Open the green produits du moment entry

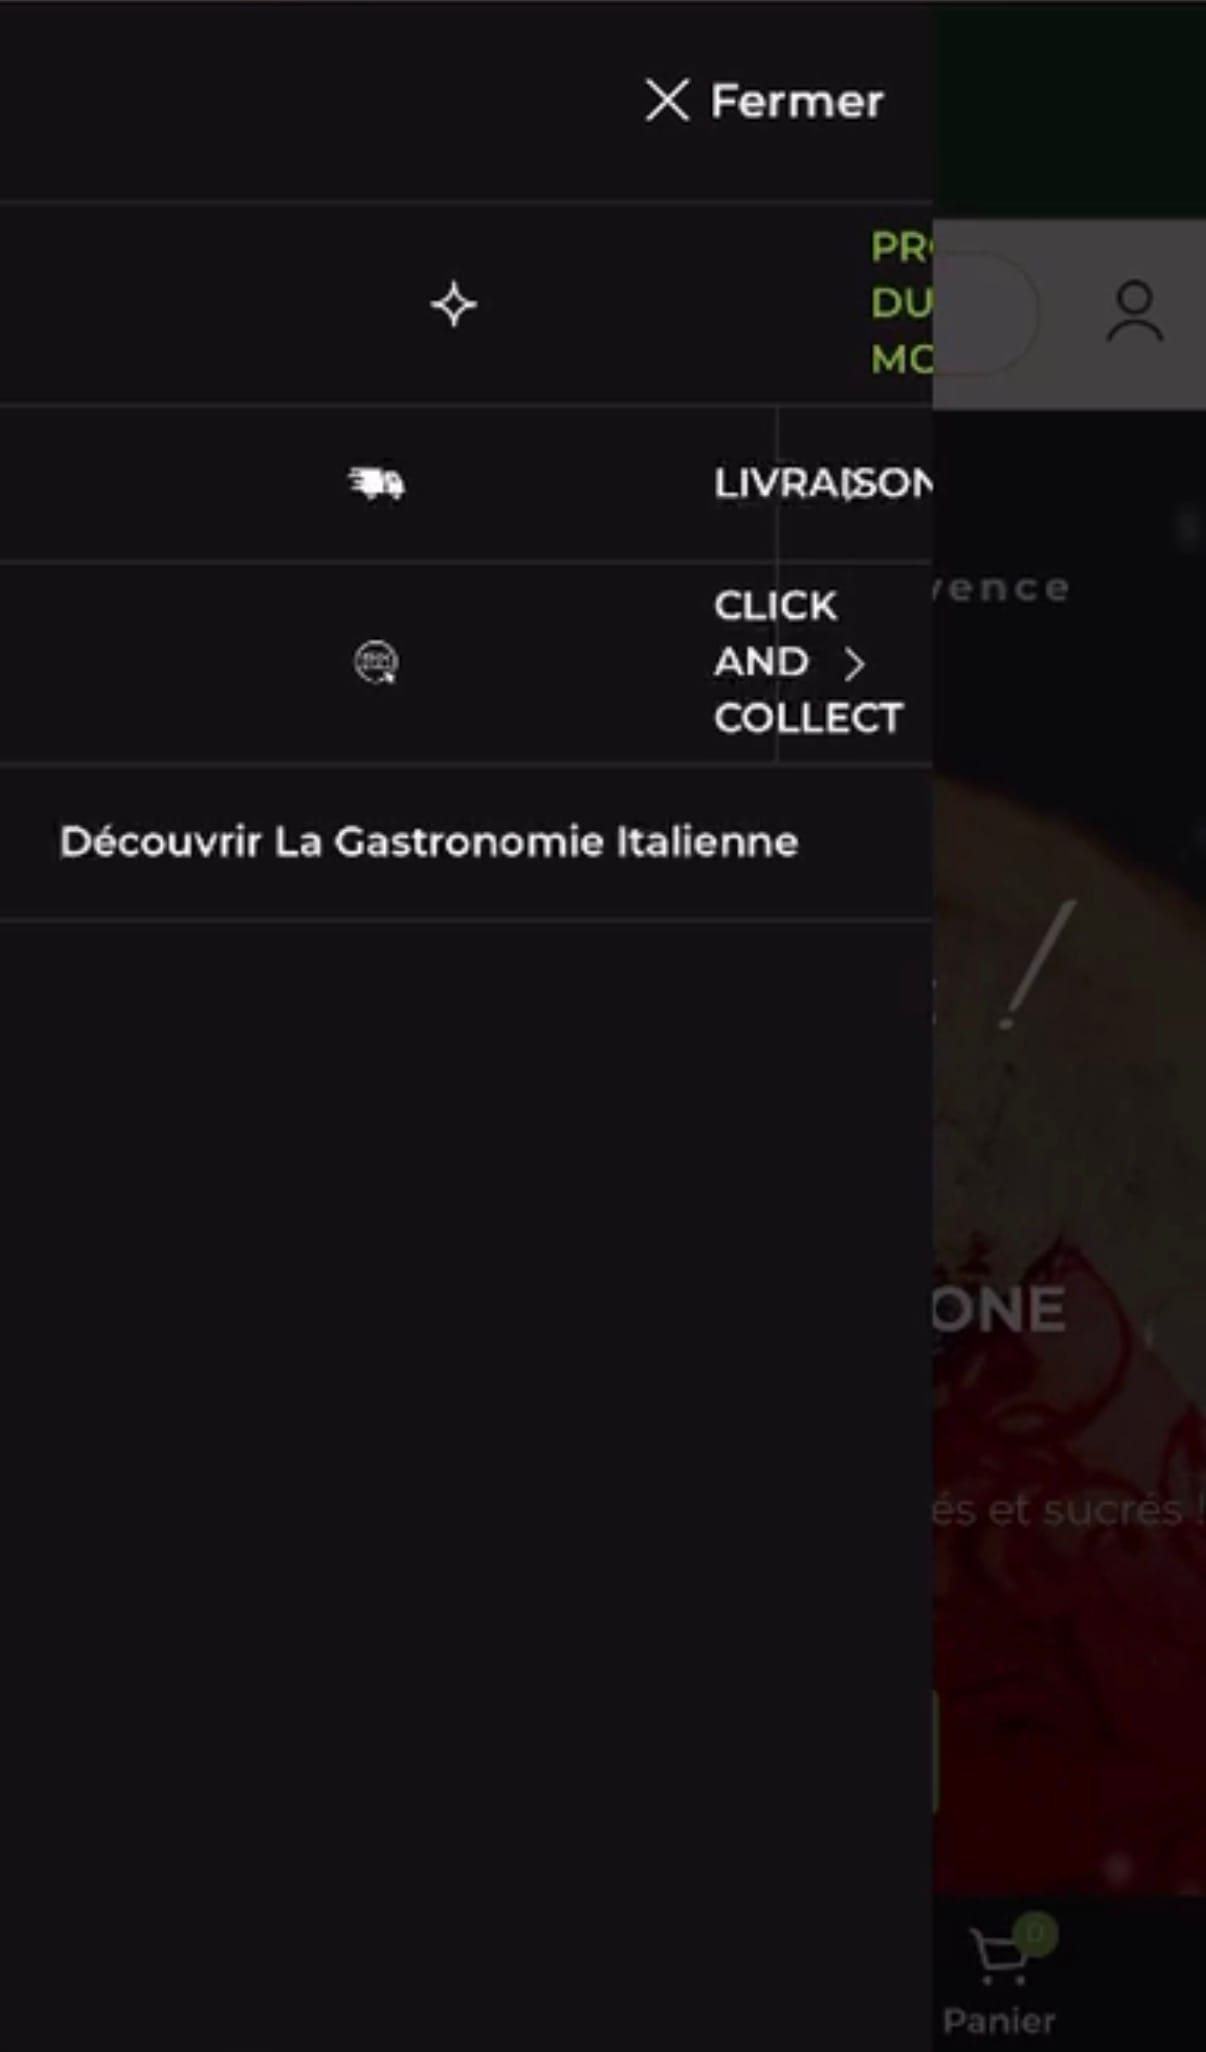(901, 303)
